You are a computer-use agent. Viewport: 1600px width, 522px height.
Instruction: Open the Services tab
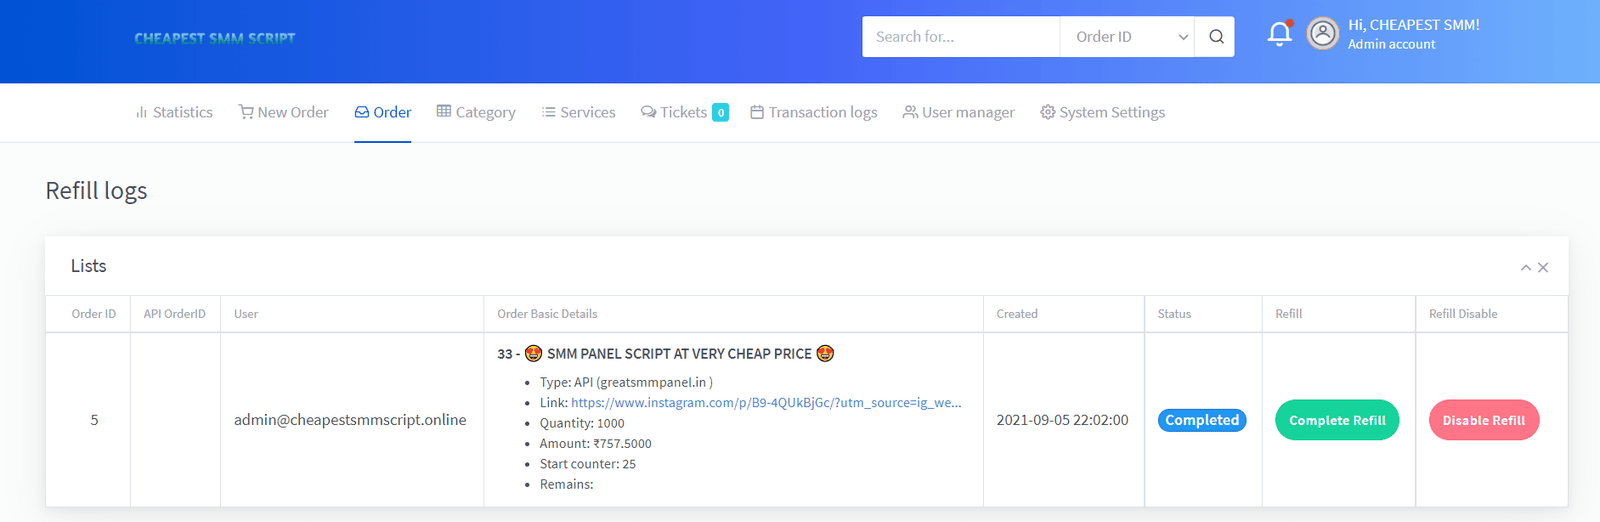coord(579,113)
